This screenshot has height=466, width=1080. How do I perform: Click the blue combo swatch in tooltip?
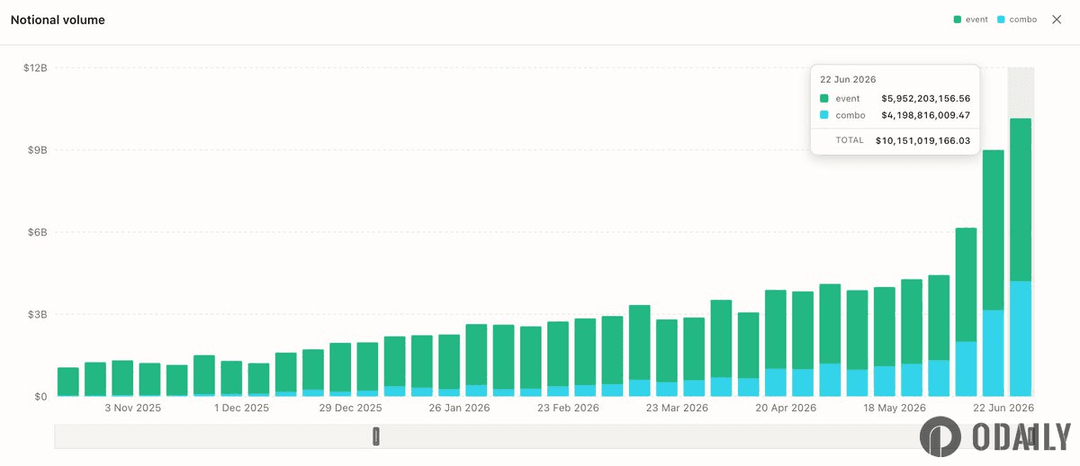pyautogui.click(x=824, y=115)
